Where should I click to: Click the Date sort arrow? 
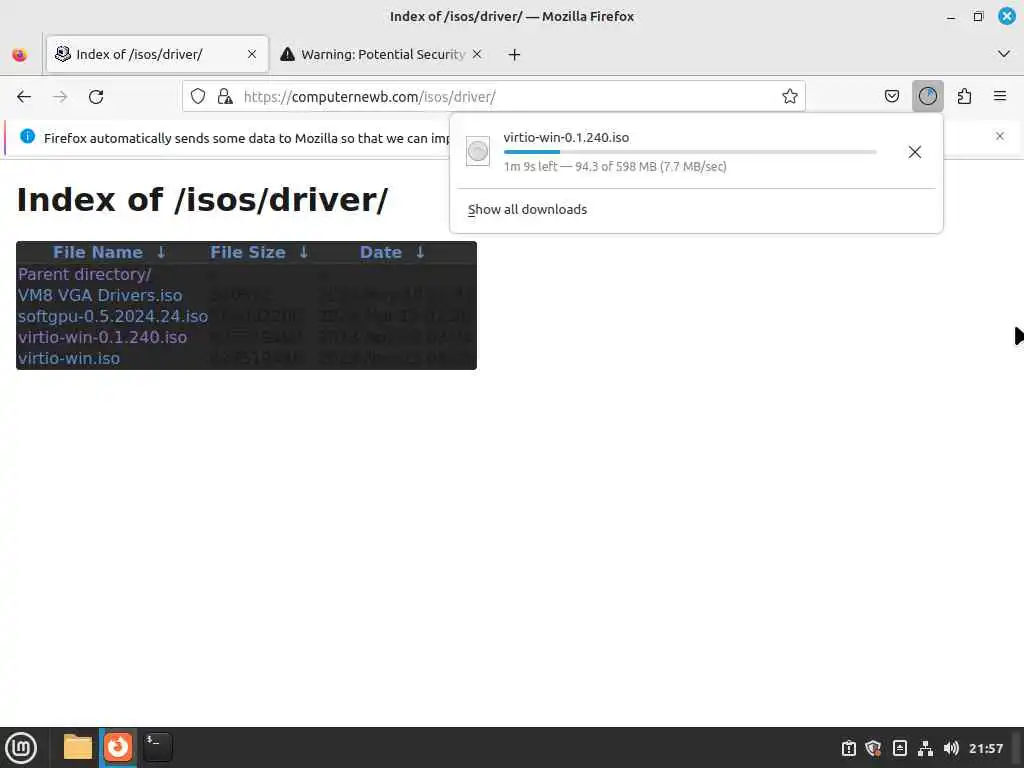(420, 253)
